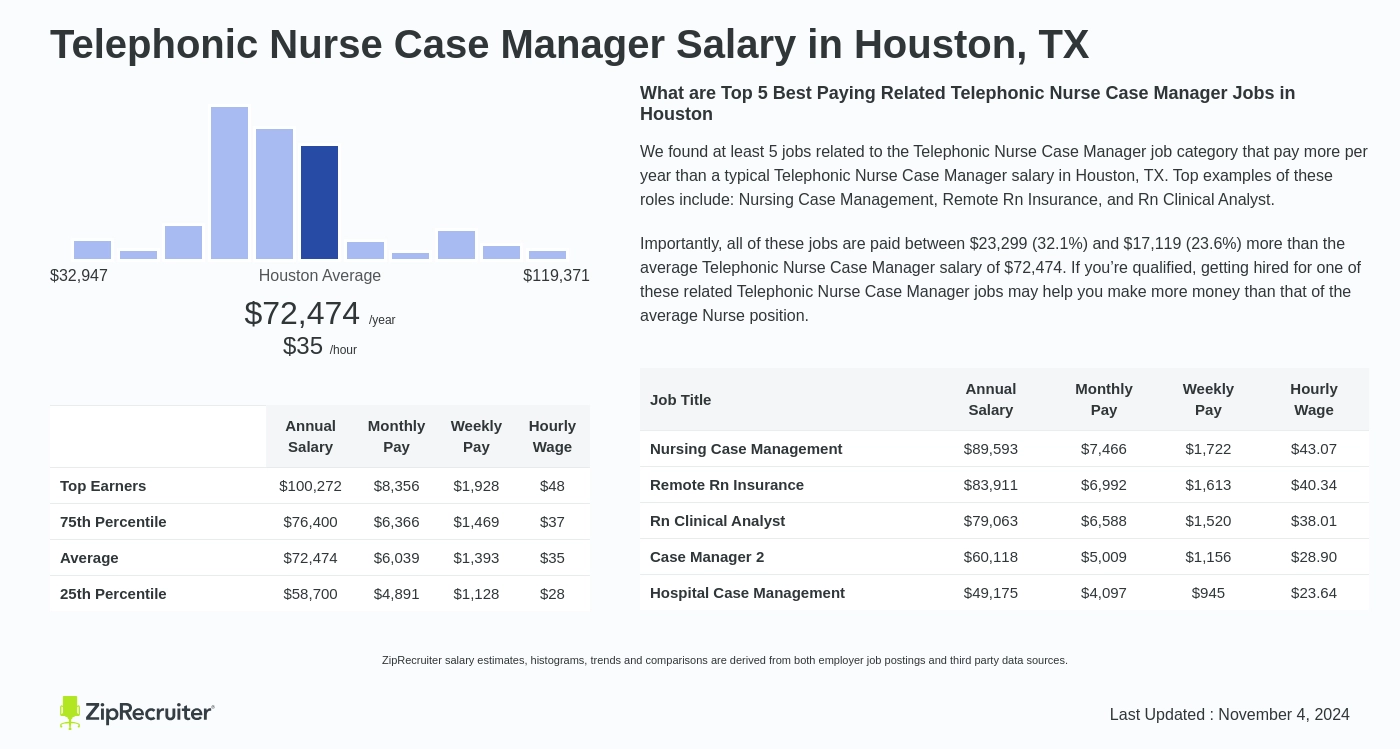This screenshot has height=749, width=1400.
Task: Click the $48 hourly wage cell
Action: 552,485
